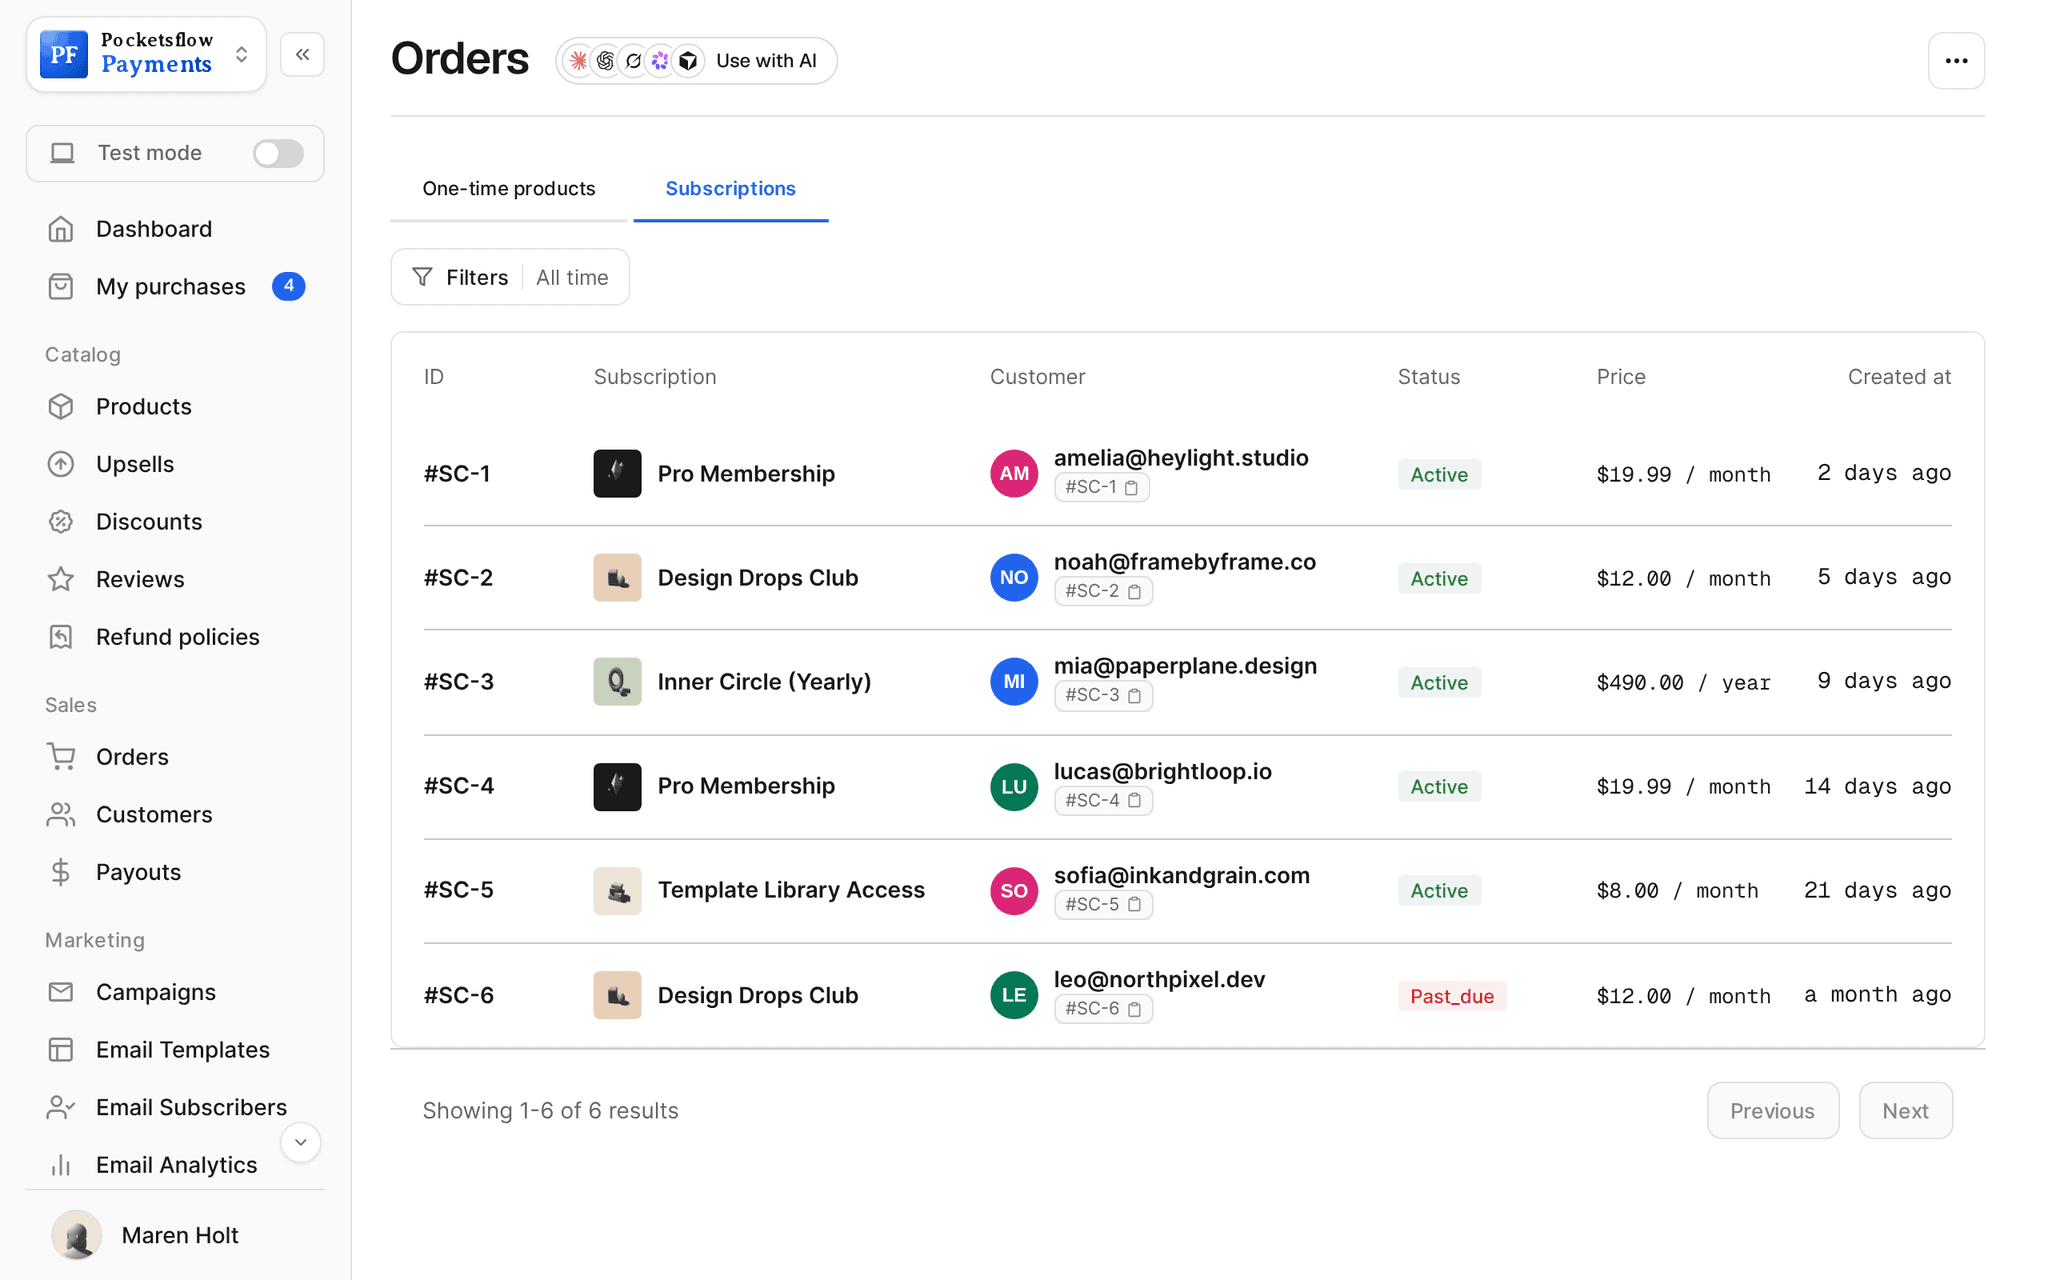Click the Status column header
The image size is (2048, 1280).
1428,377
